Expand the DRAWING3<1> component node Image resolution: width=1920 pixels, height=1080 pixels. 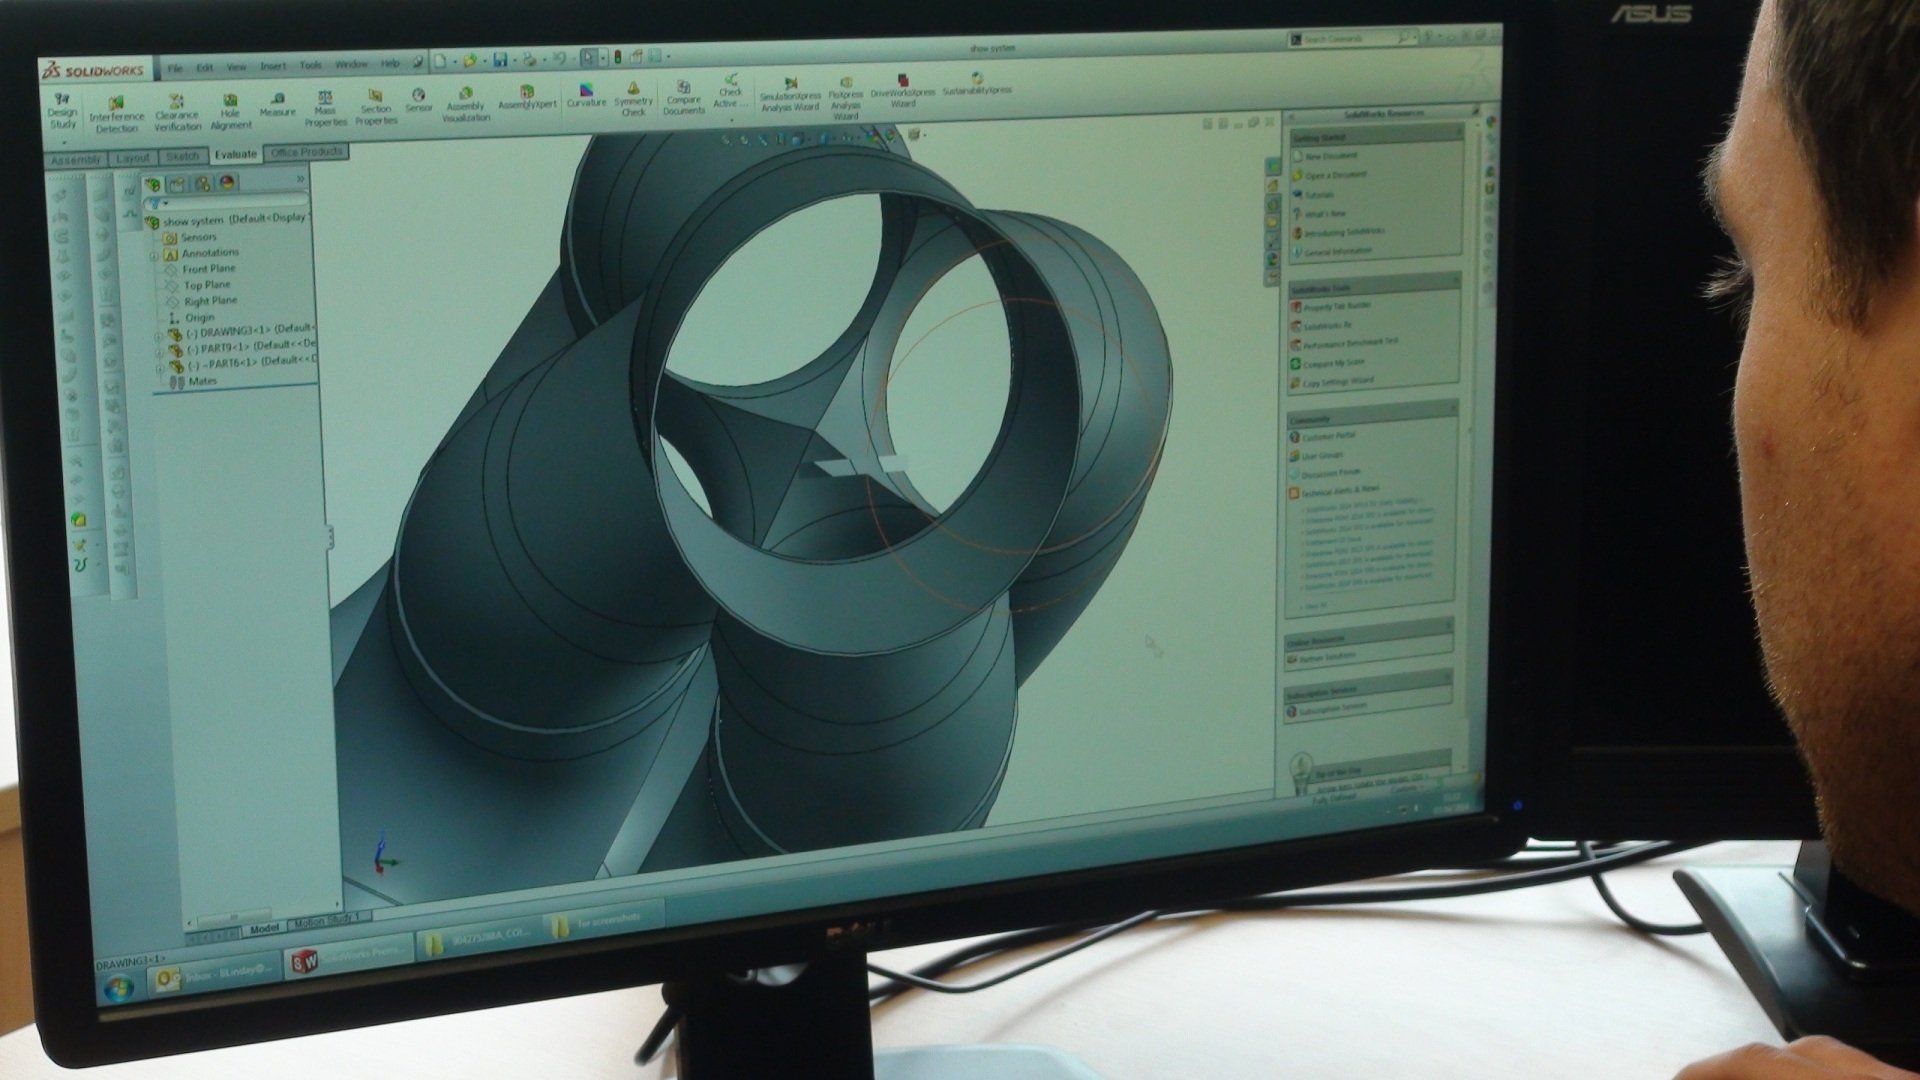(x=158, y=336)
